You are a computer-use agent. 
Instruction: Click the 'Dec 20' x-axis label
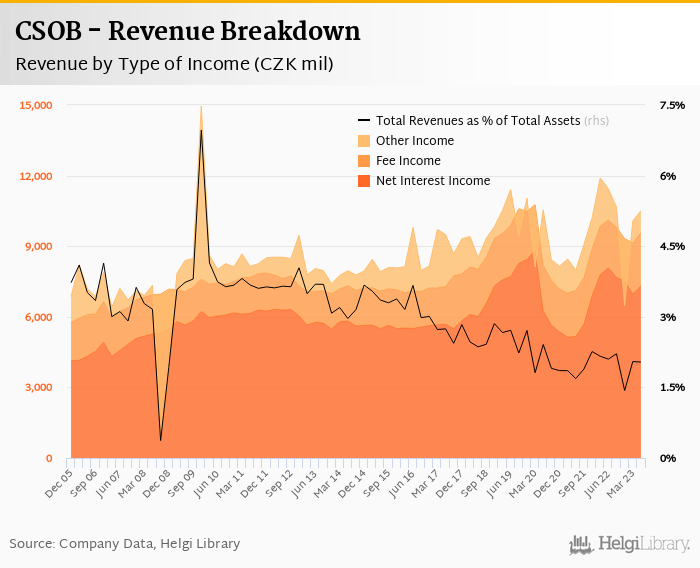548,484
